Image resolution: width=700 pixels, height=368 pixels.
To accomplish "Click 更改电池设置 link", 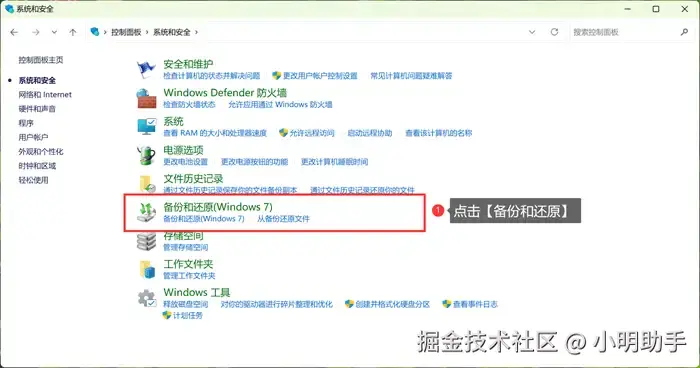I will [x=185, y=162].
